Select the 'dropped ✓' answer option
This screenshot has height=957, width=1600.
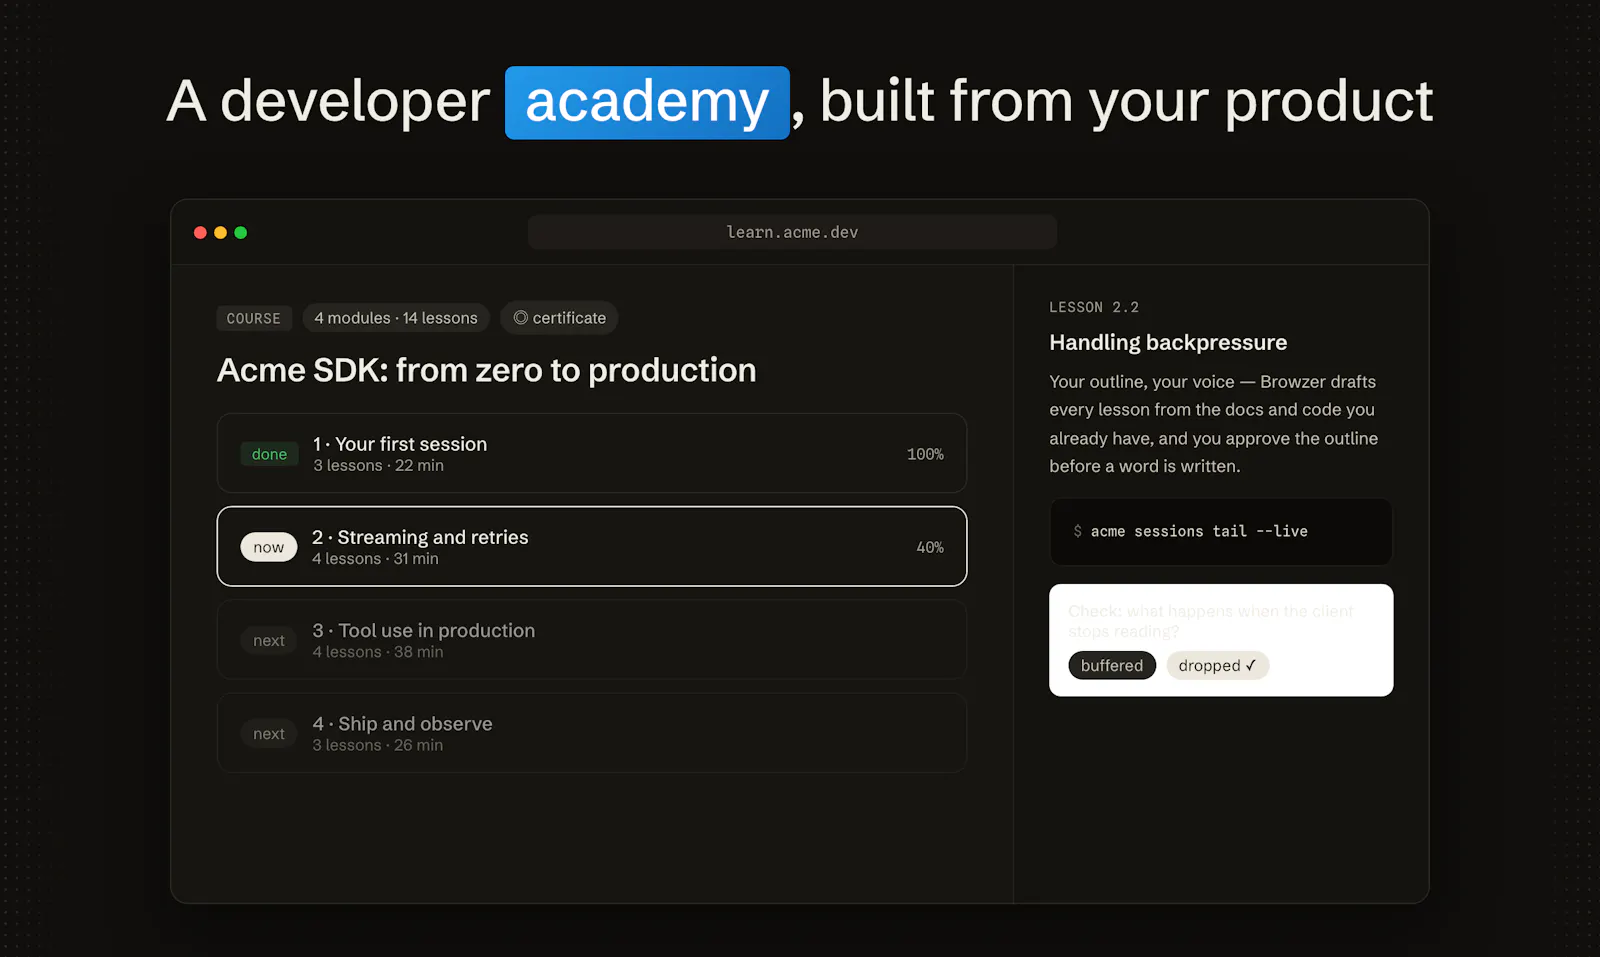[x=1218, y=666]
